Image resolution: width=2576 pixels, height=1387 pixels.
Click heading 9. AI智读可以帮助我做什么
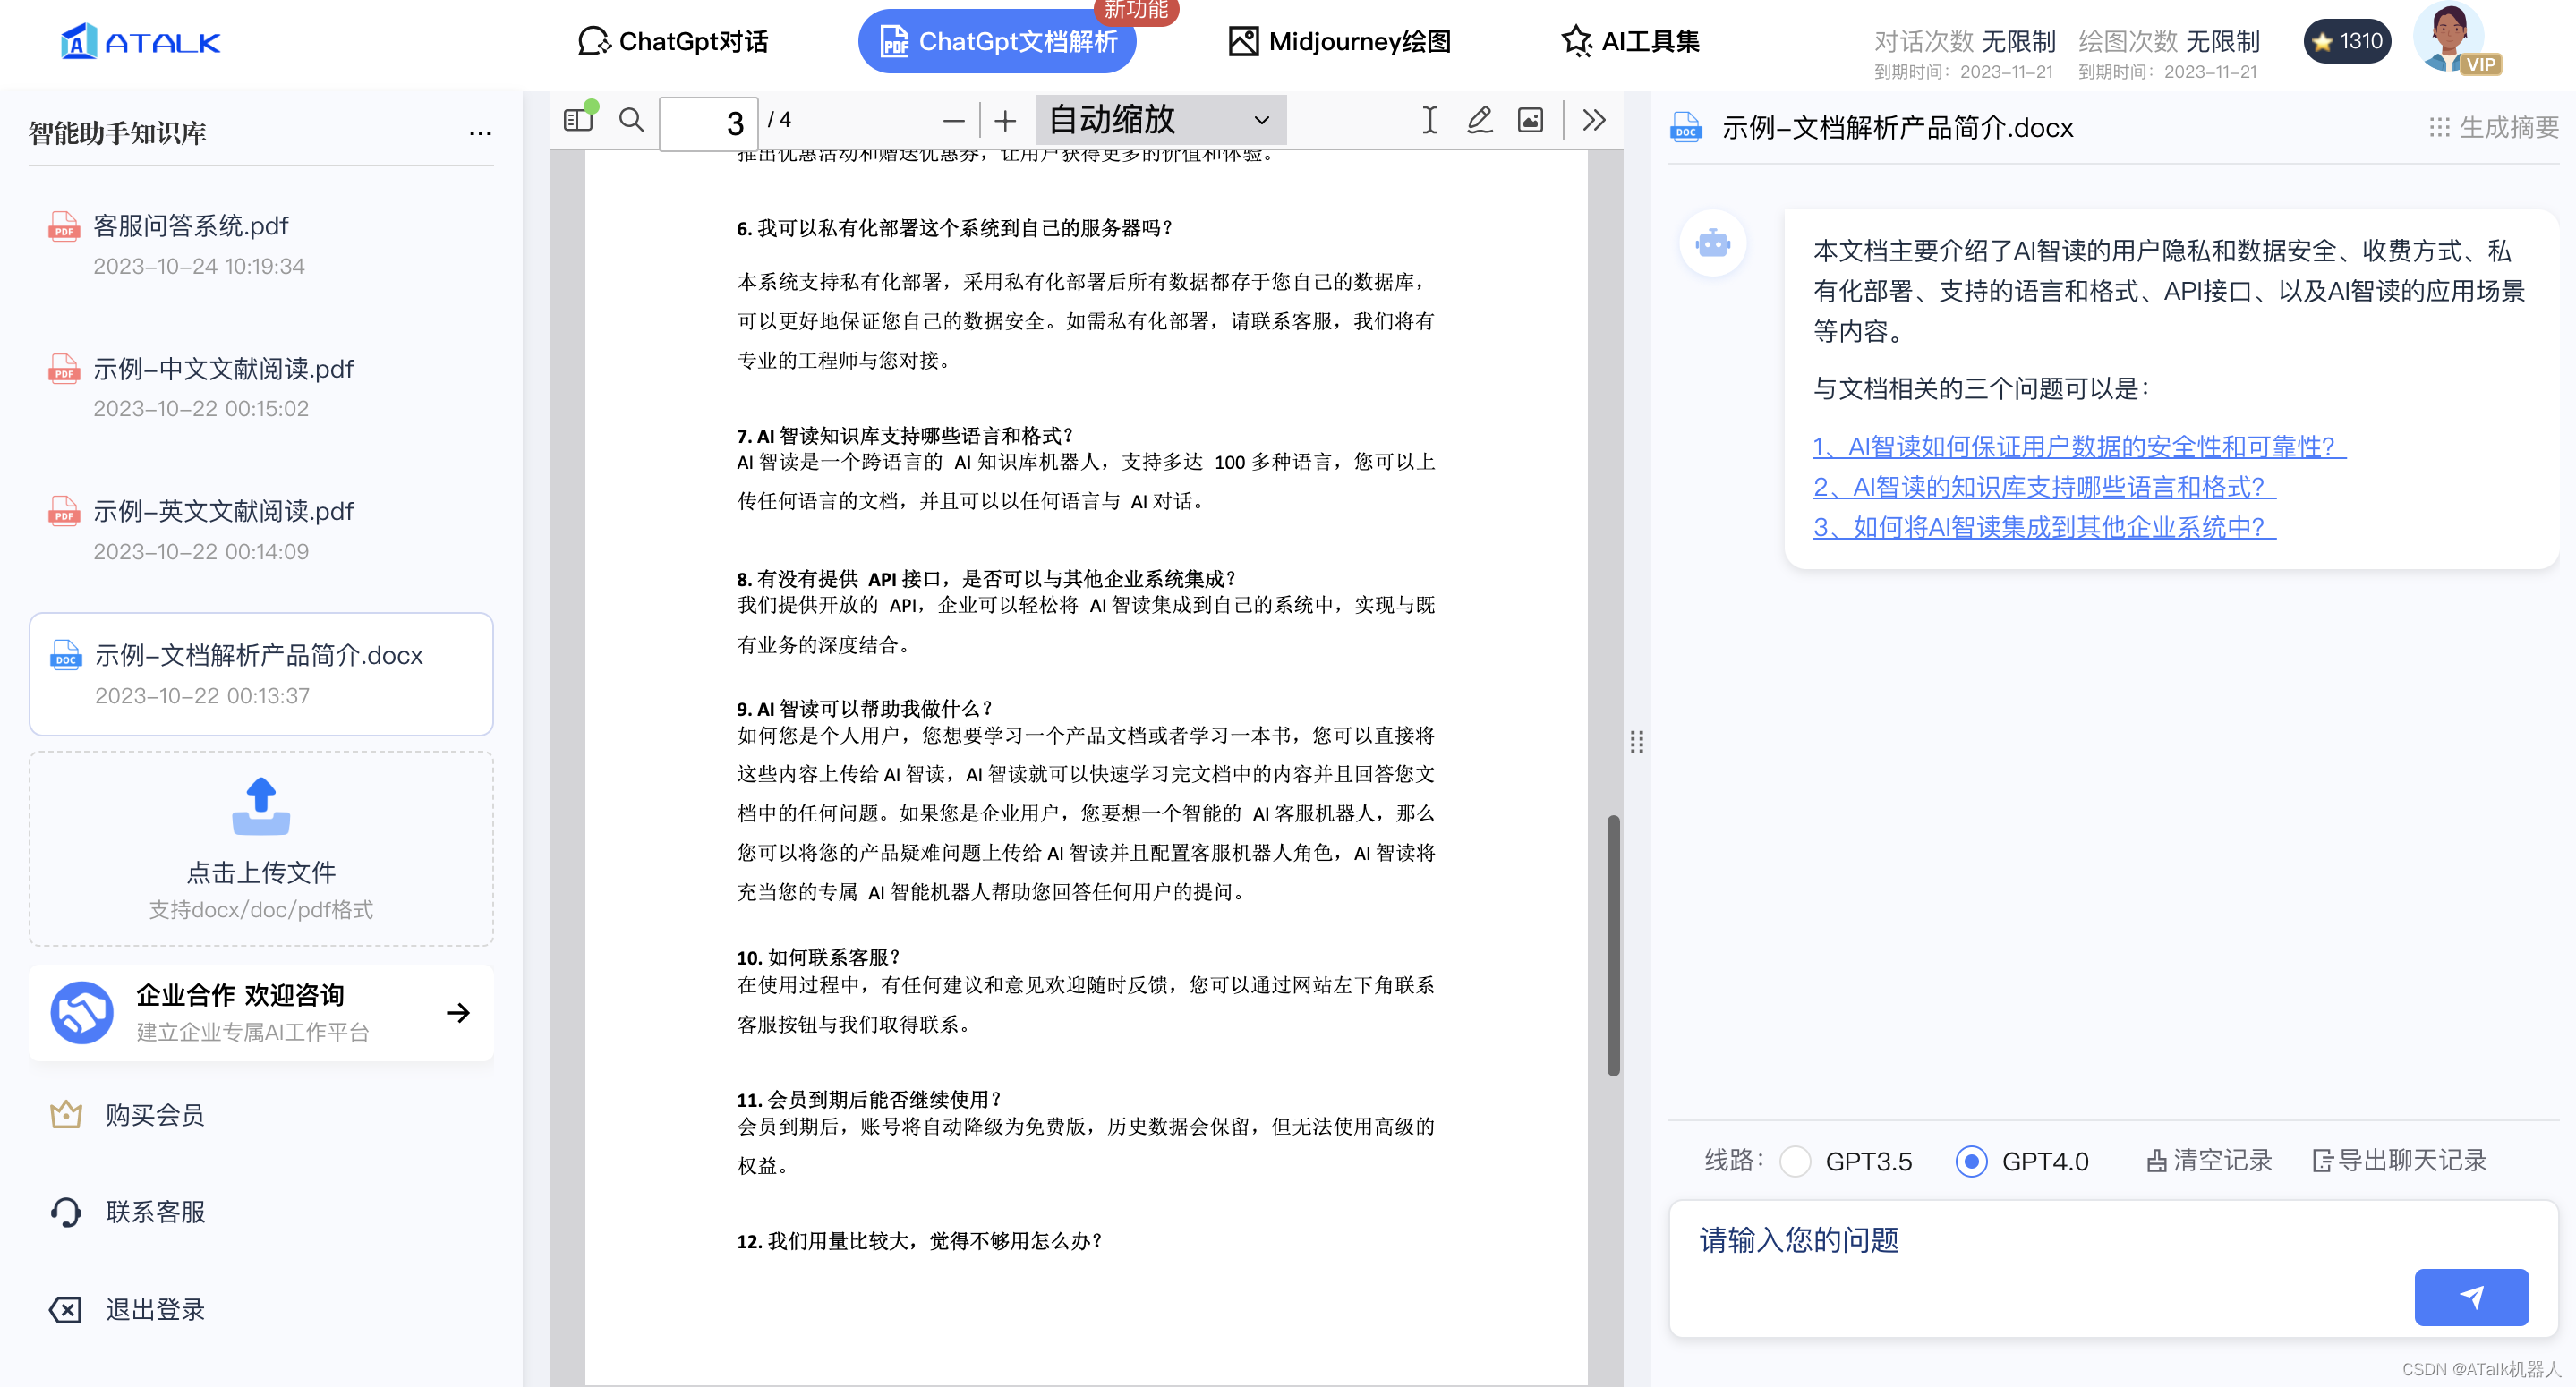865,708
